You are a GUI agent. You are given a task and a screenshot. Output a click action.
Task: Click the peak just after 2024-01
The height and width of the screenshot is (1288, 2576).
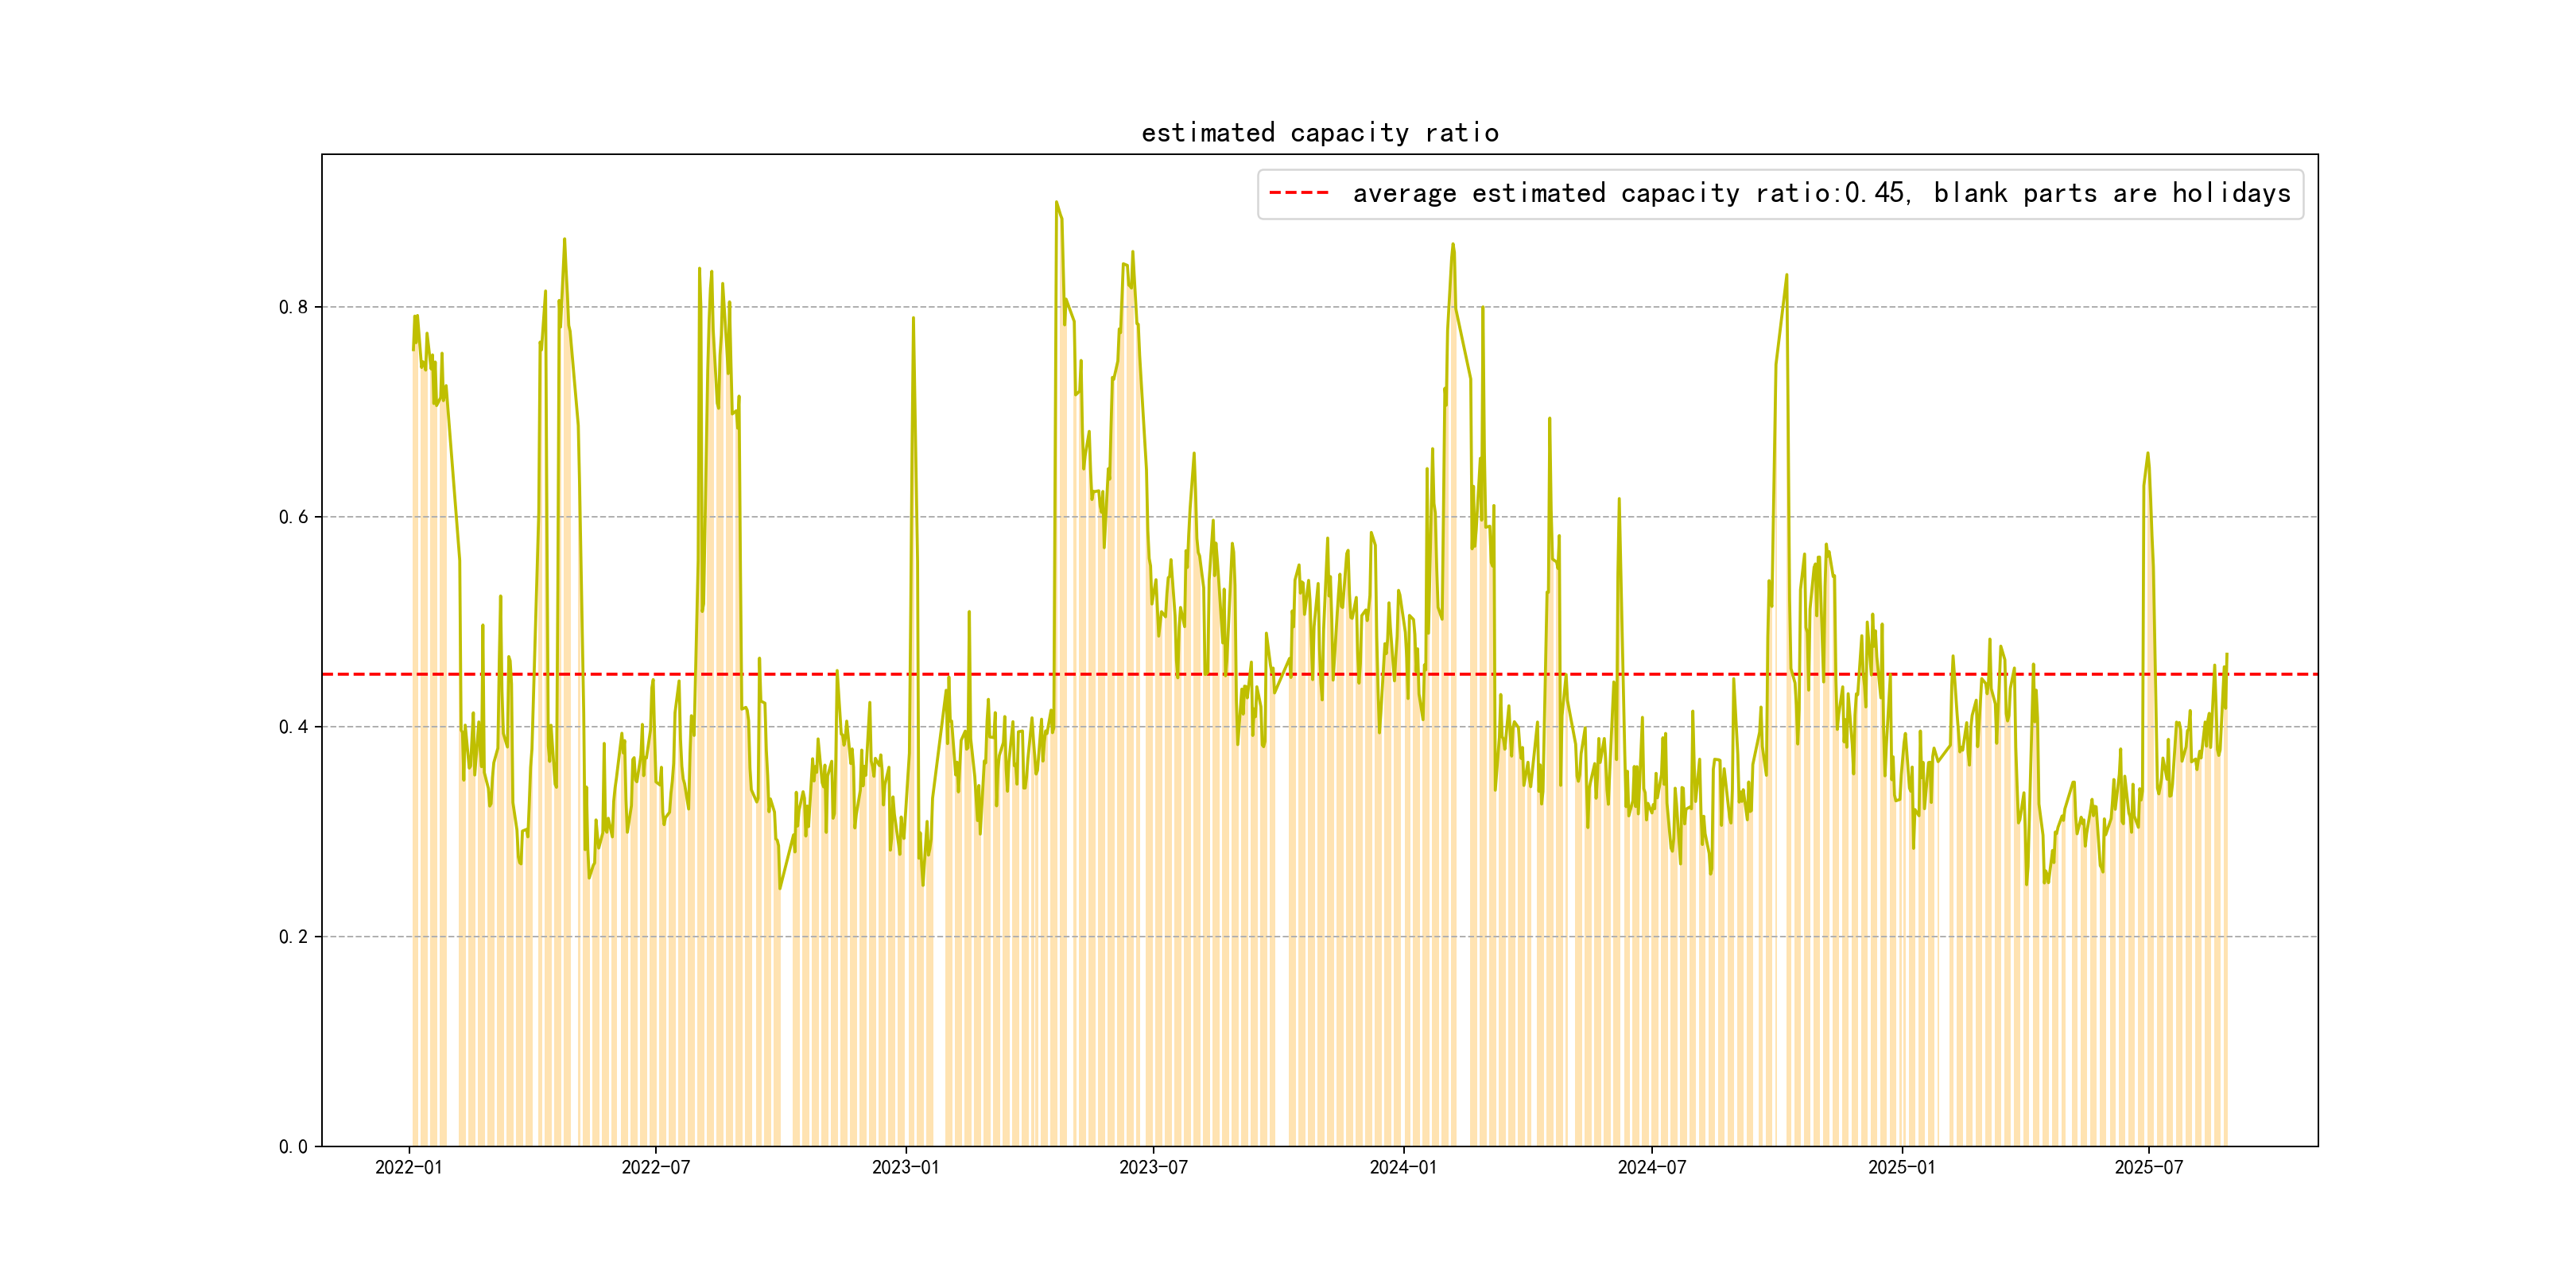coord(1452,245)
